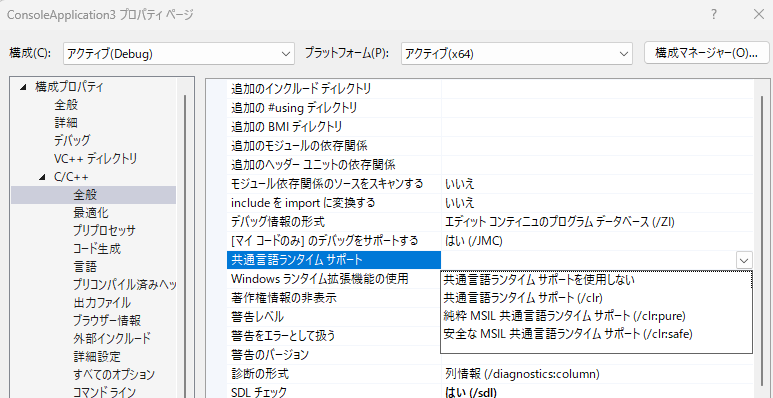Image resolution: width=773 pixels, height=398 pixels.
Task: Select コード生成 in the tree
Action: pos(97,249)
